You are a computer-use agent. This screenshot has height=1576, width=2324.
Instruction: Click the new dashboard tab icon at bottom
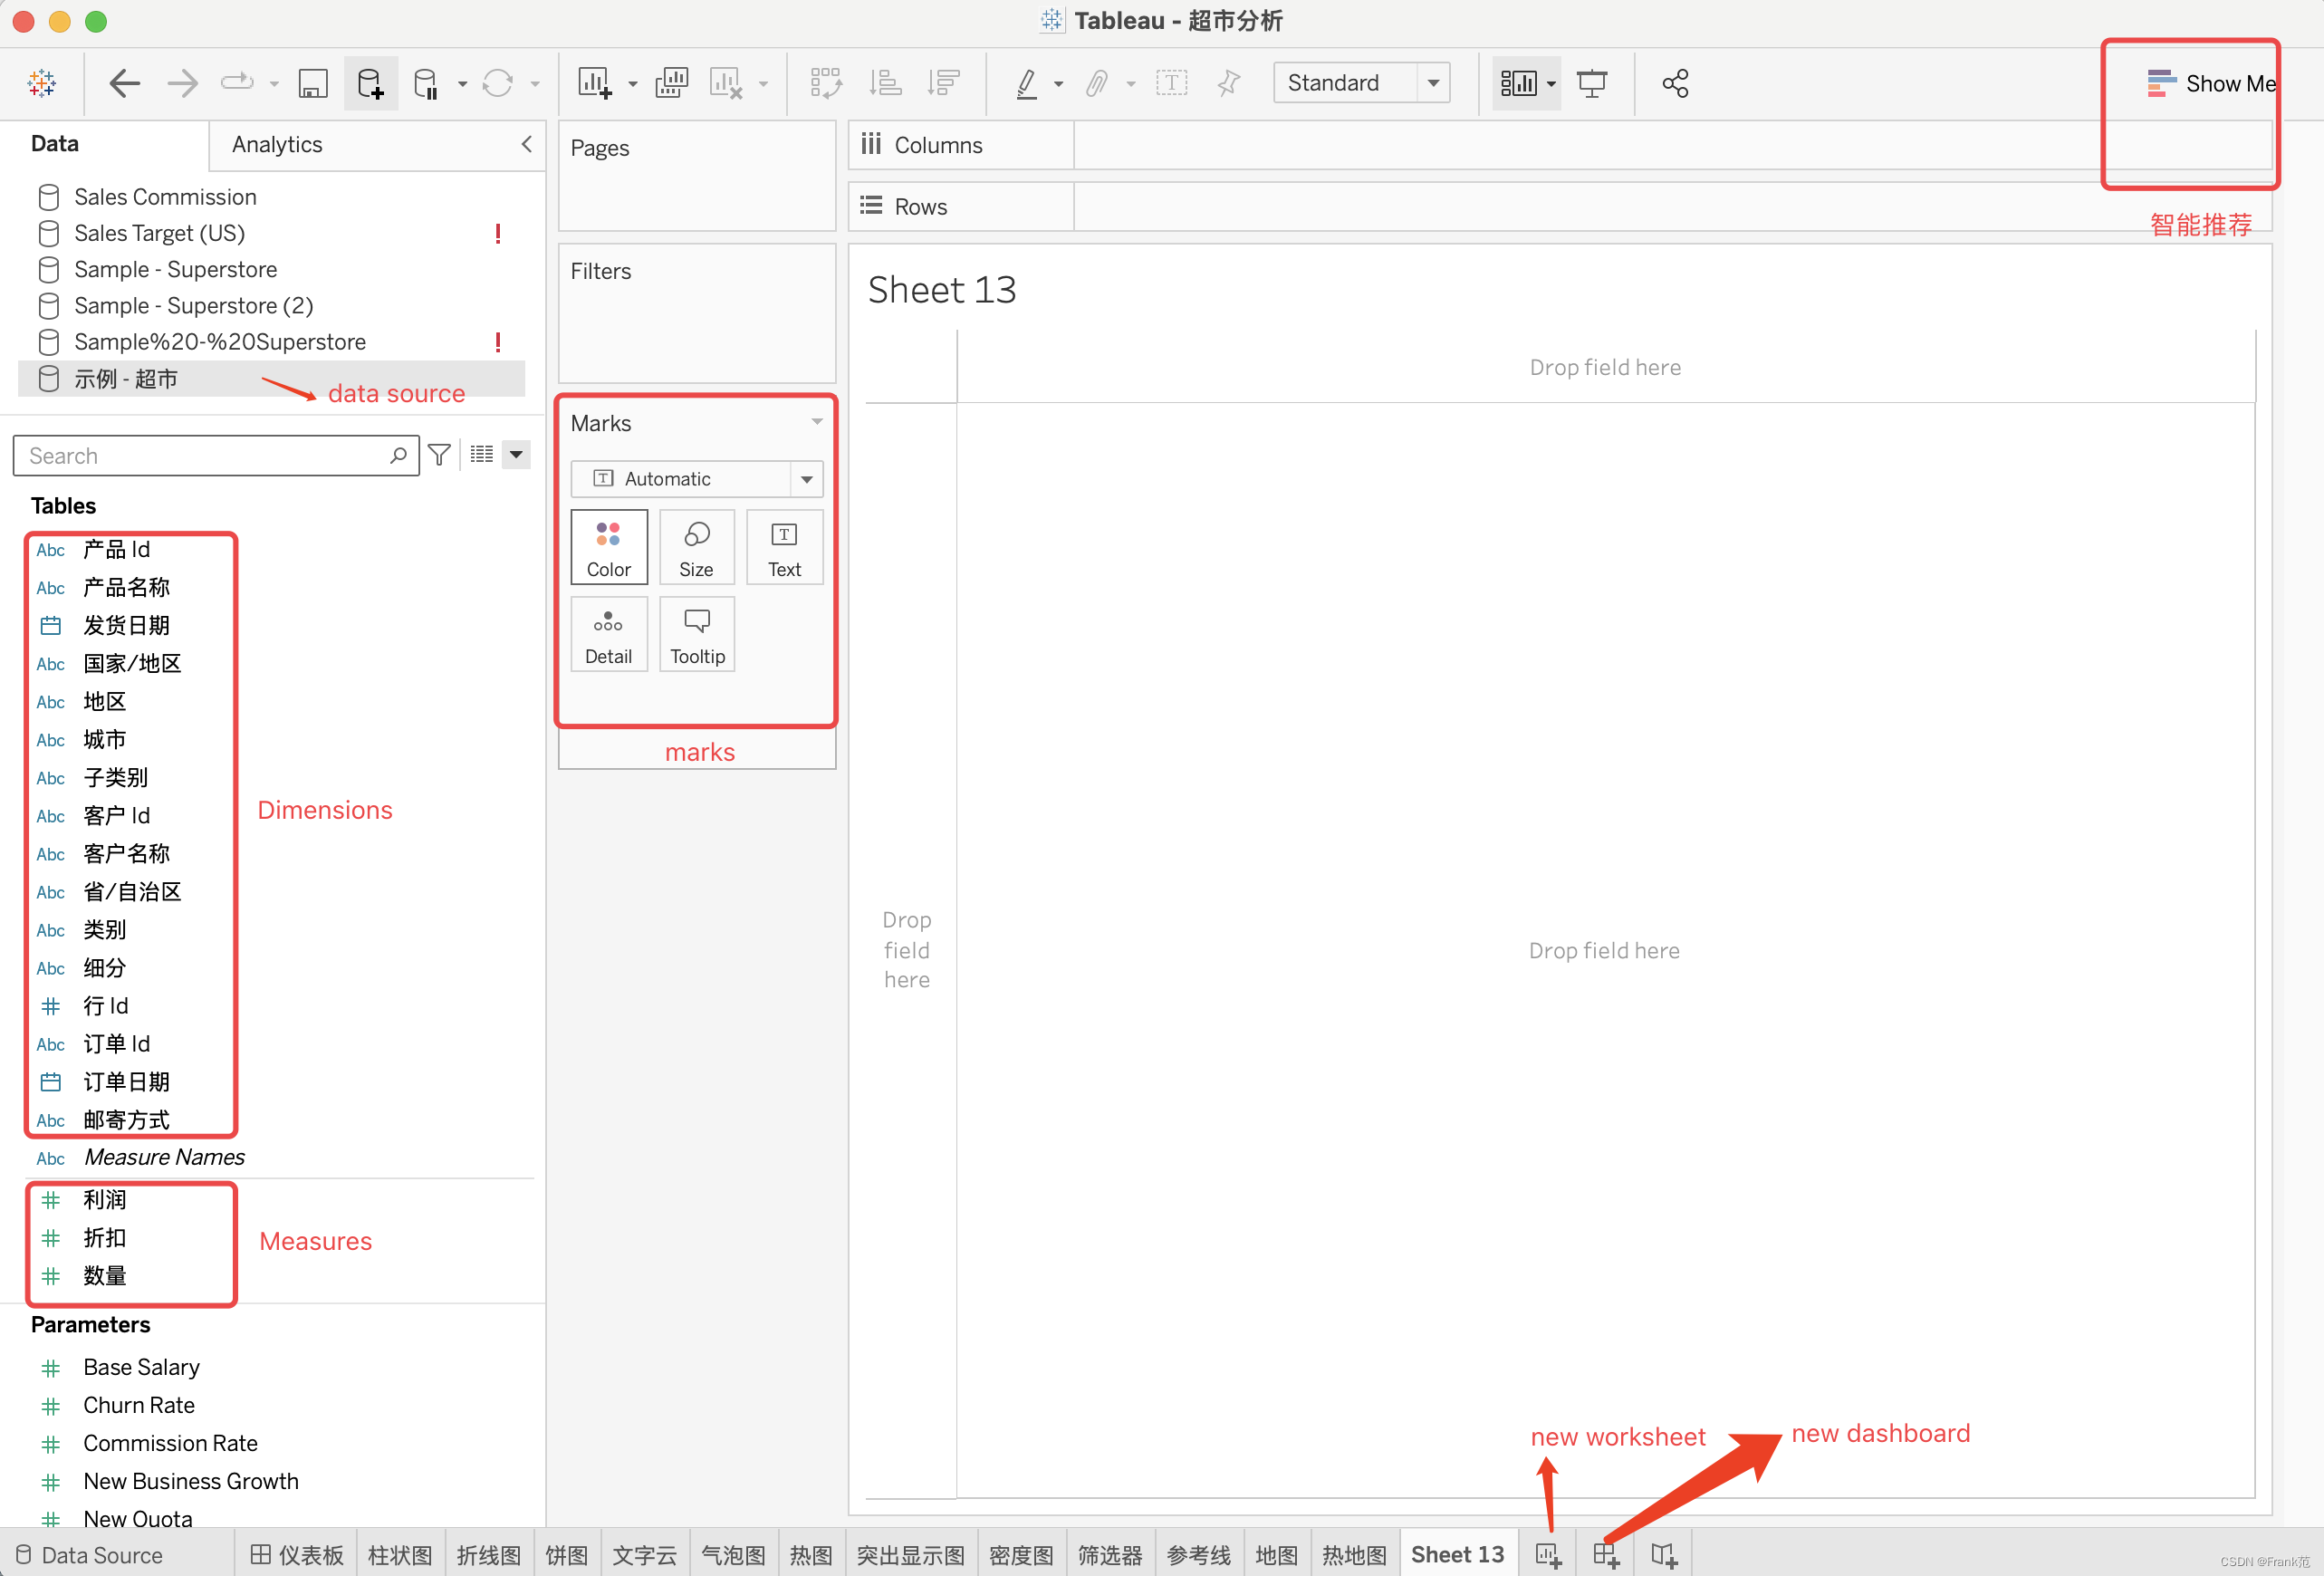(x=1606, y=1555)
